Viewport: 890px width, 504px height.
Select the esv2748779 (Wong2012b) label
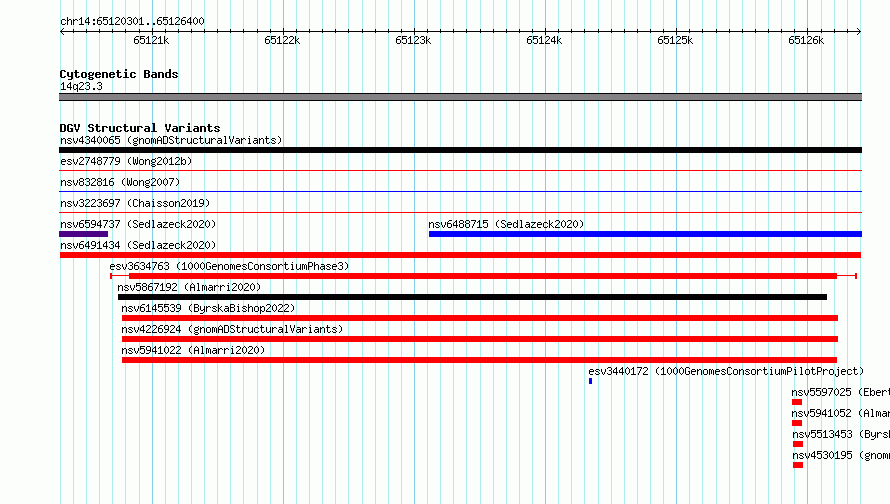[126, 161]
